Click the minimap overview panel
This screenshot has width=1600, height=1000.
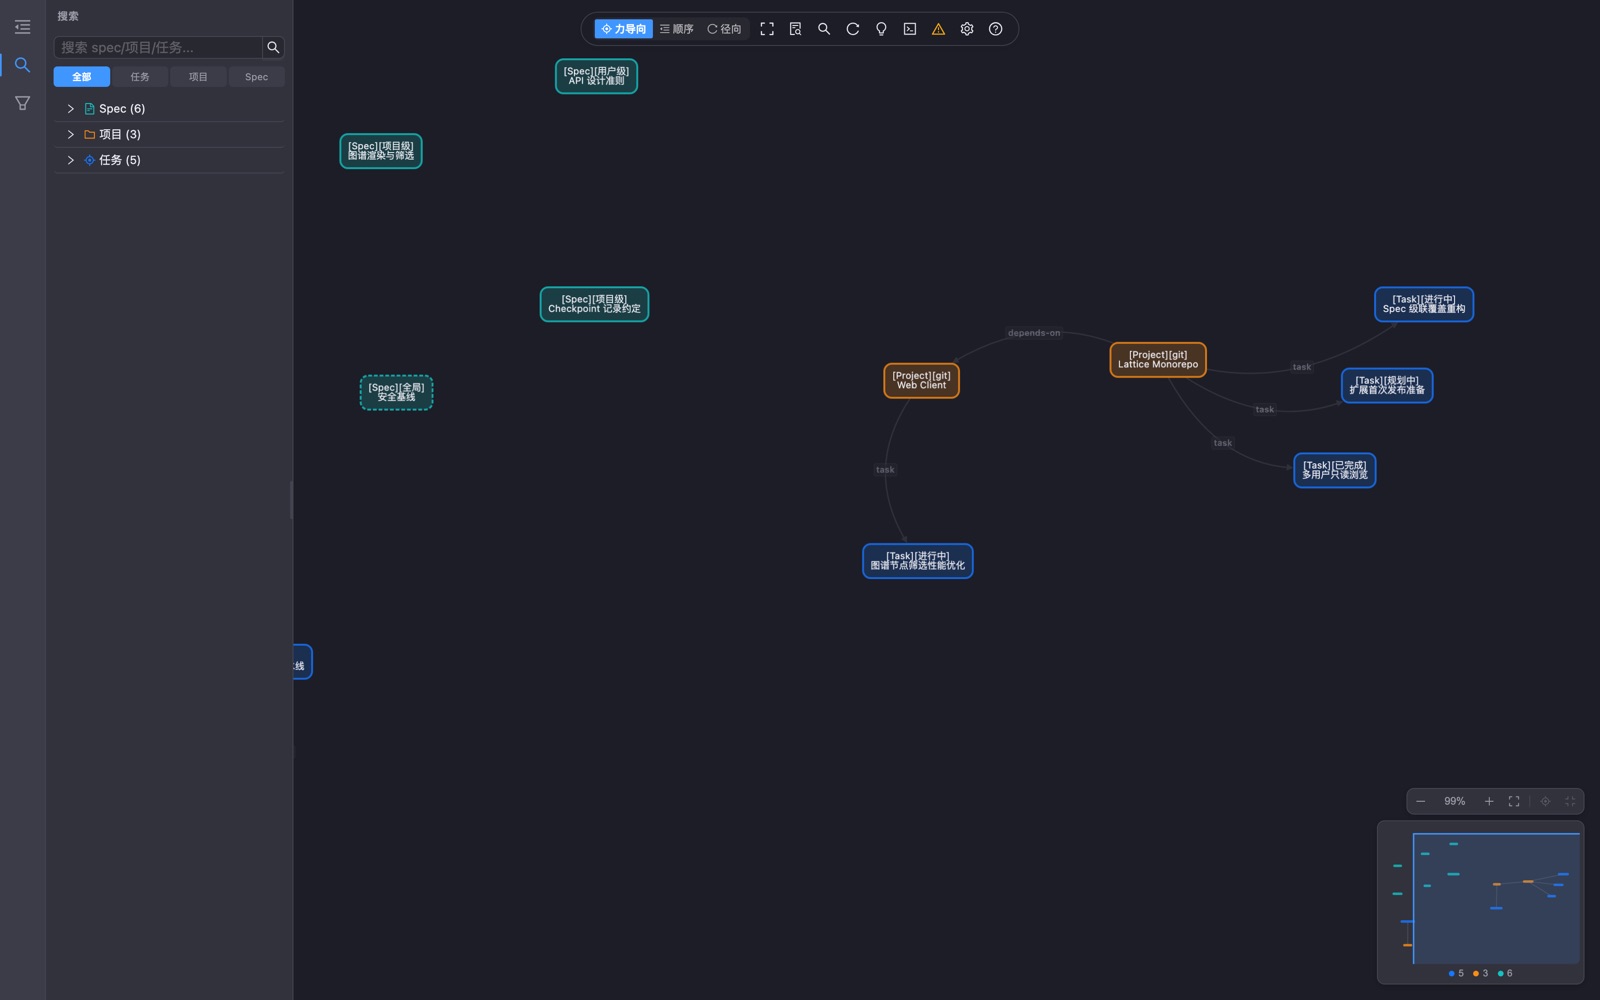pos(1481,902)
